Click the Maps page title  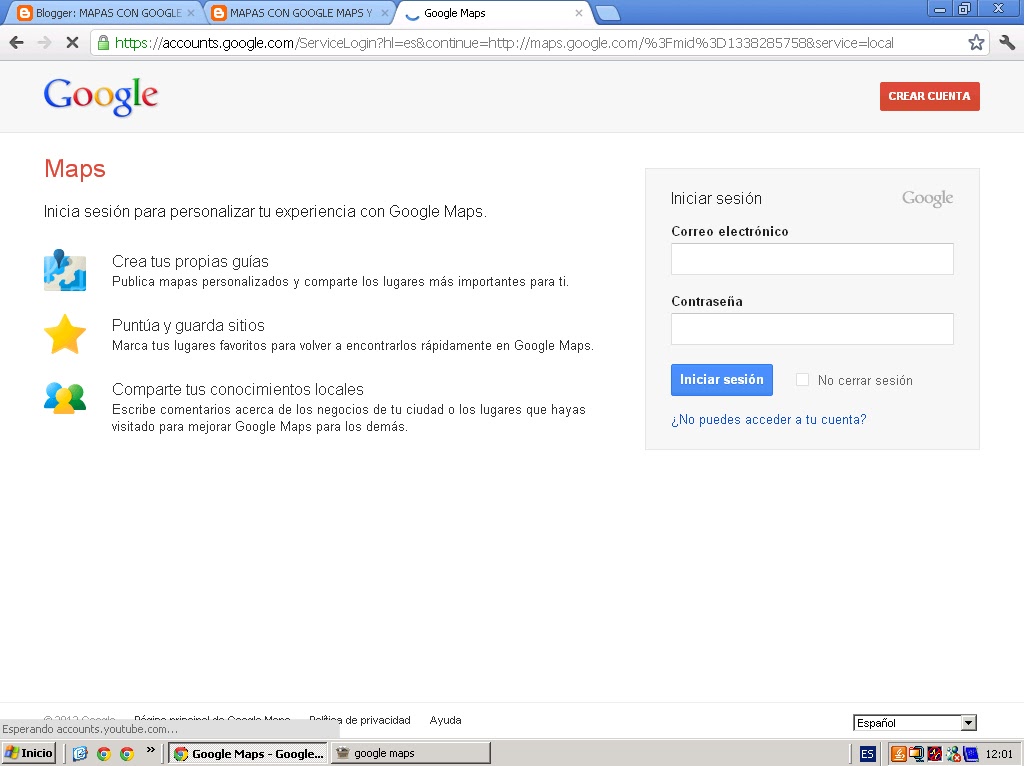point(75,169)
